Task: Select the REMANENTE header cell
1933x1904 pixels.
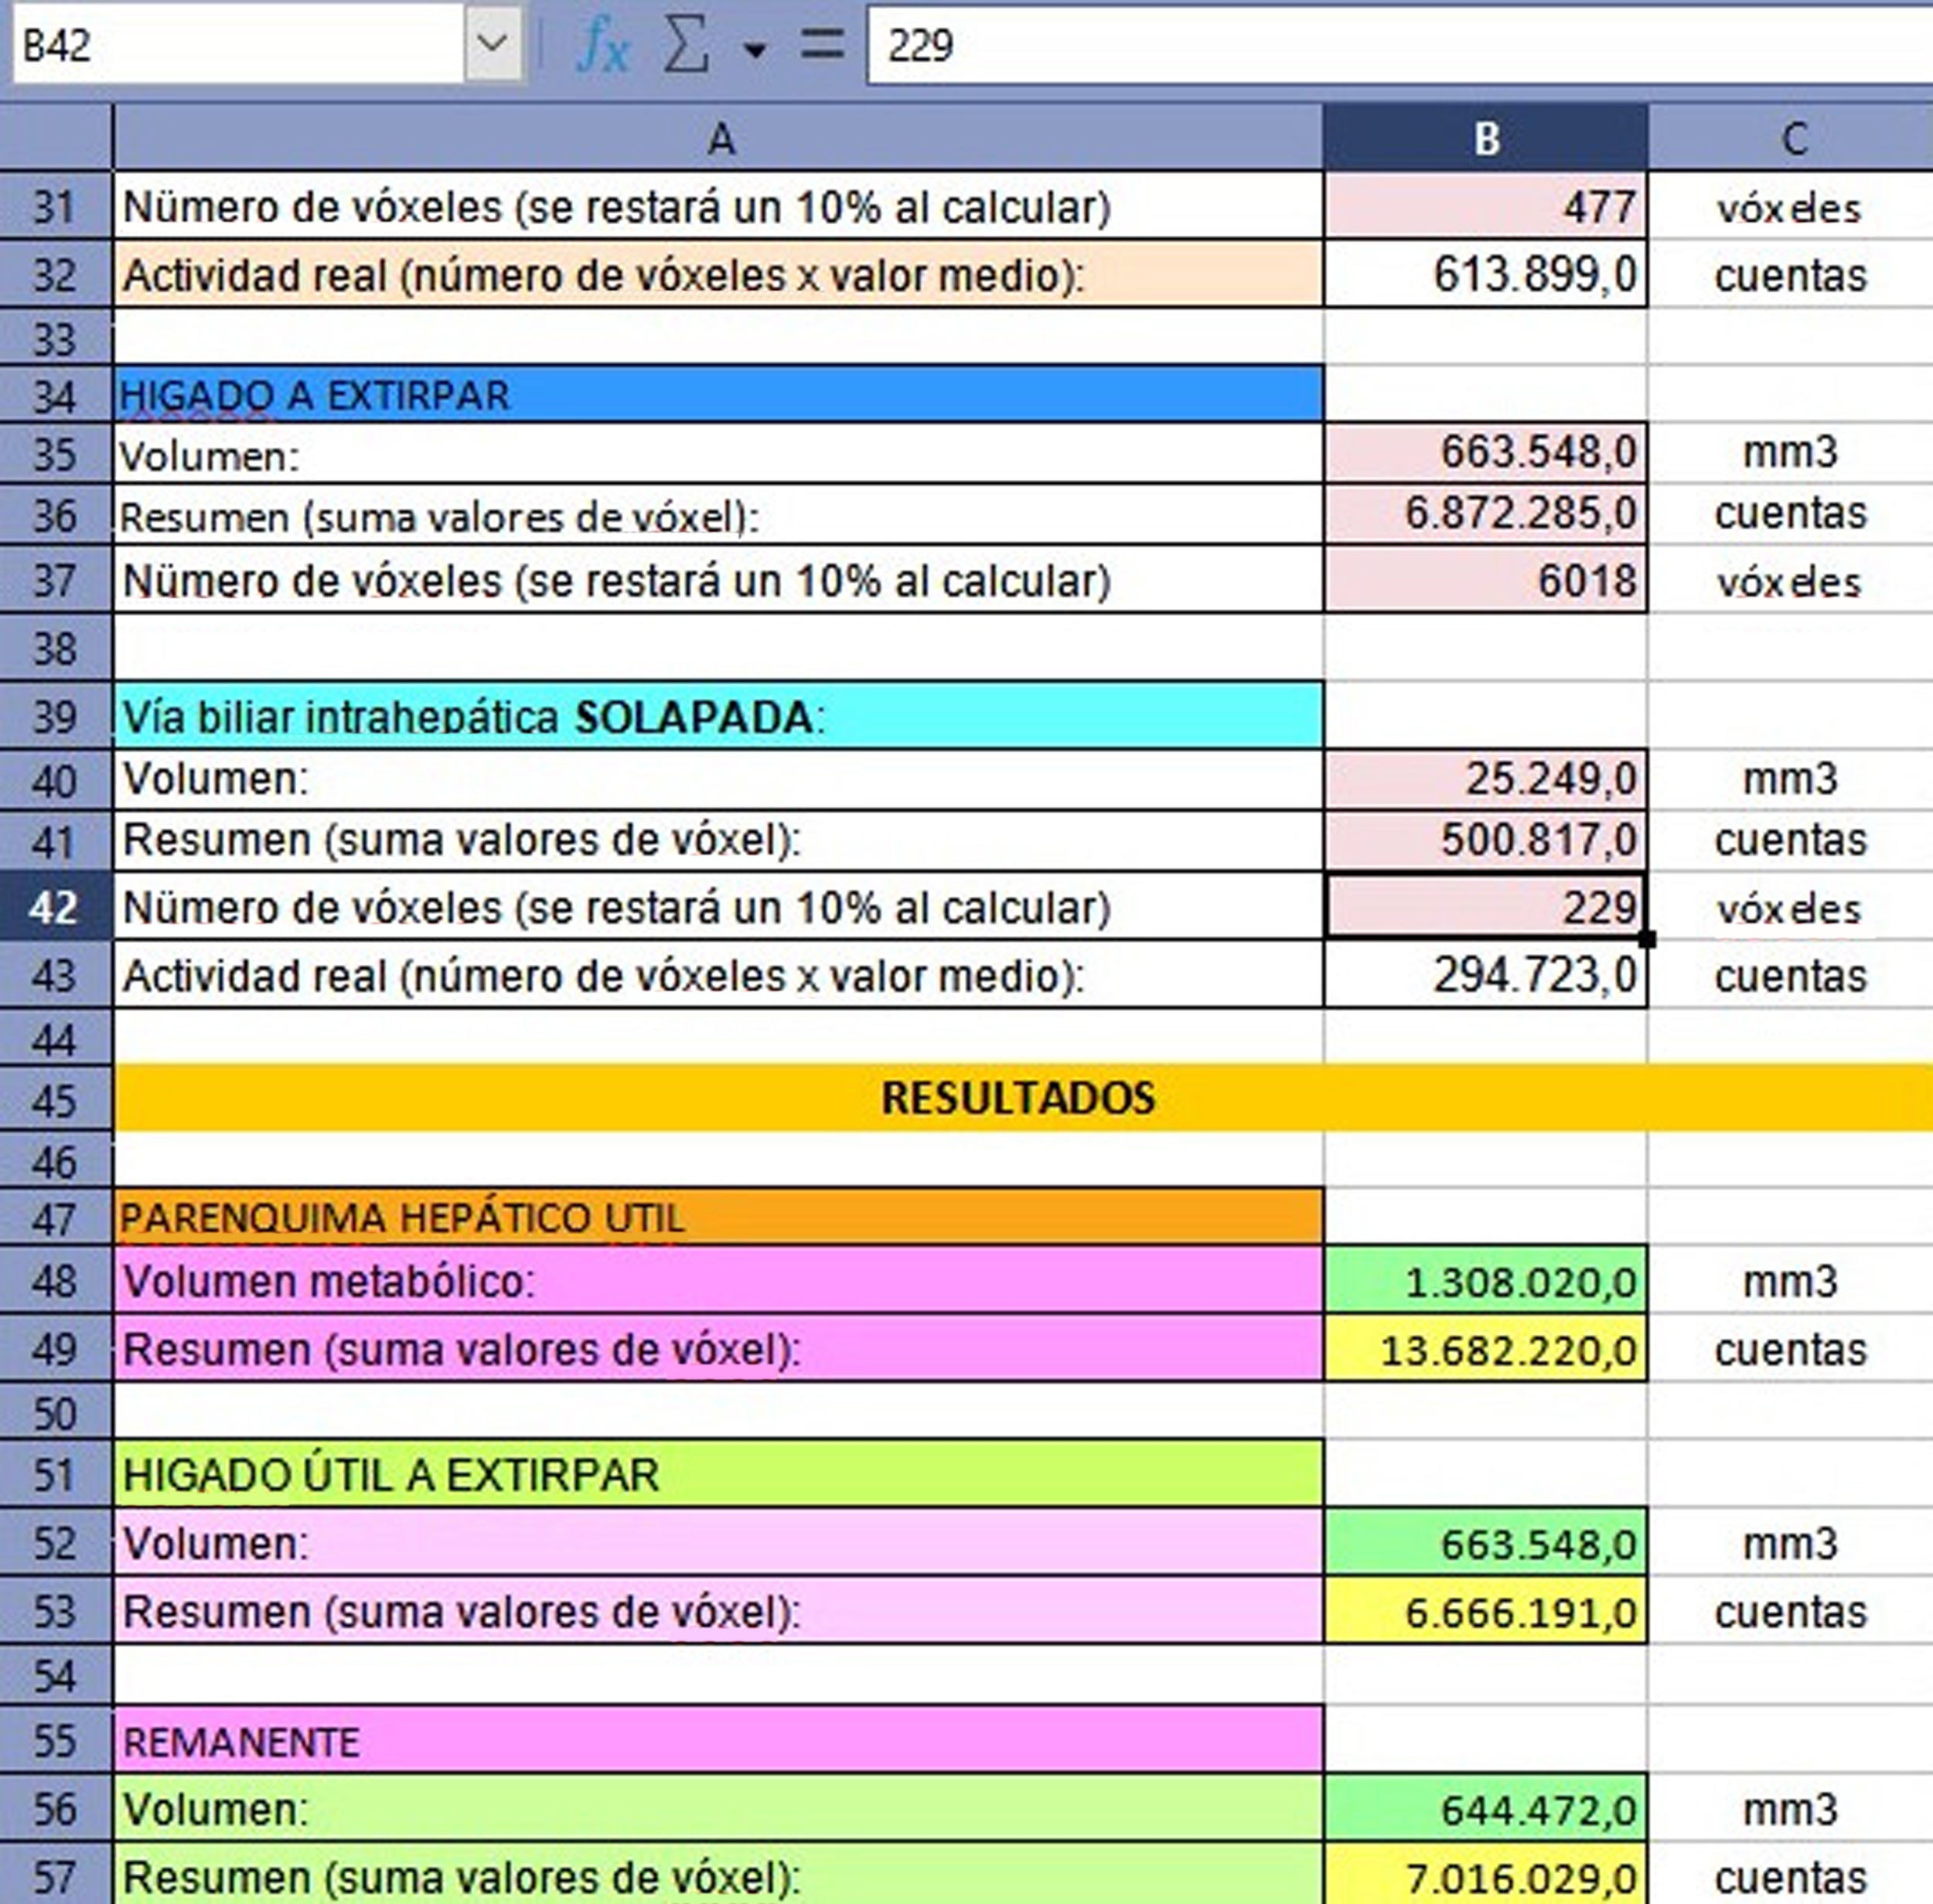Action: [719, 1742]
